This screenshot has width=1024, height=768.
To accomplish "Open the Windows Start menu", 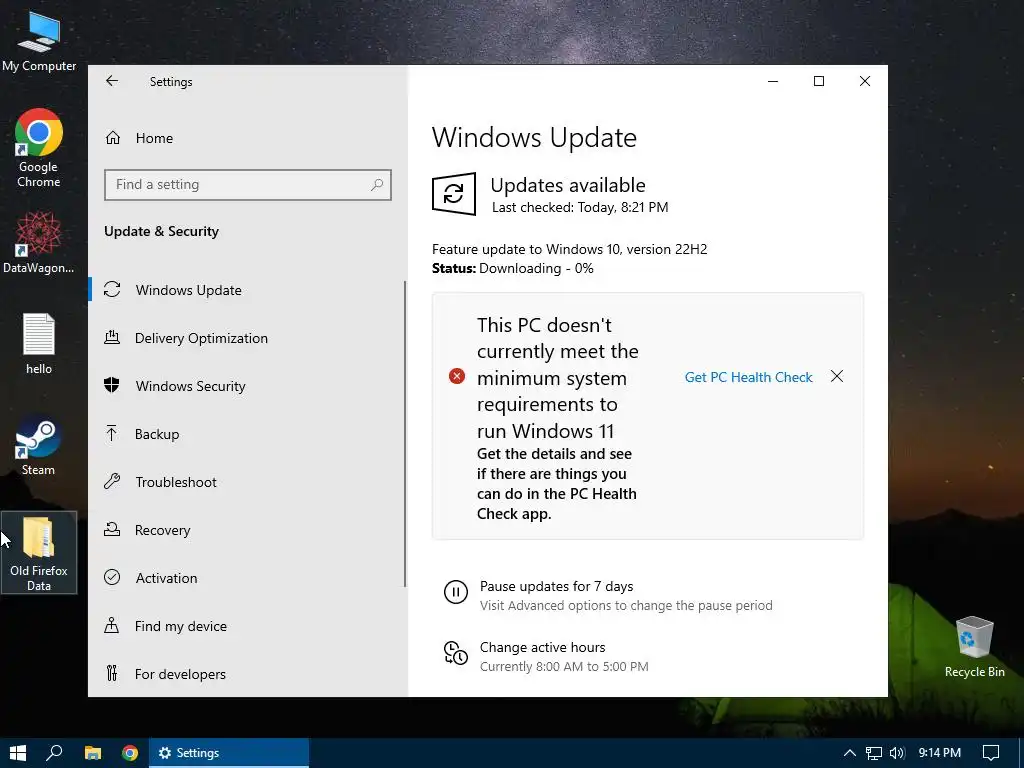I will (x=18, y=753).
